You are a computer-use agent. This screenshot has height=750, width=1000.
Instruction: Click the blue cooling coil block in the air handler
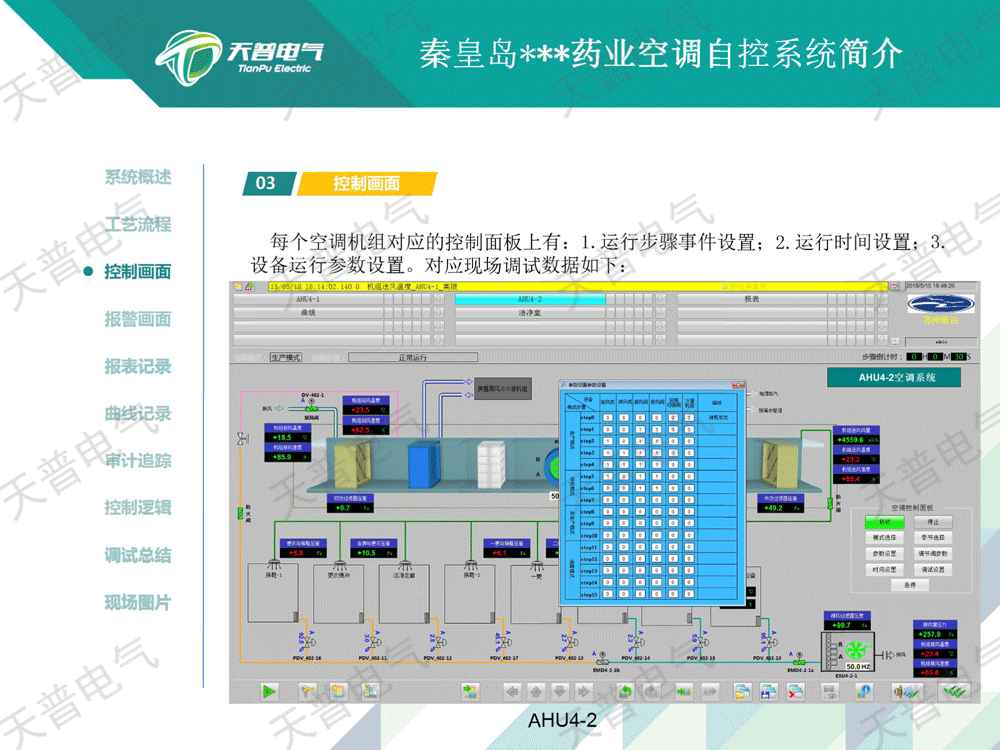pos(423,464)
